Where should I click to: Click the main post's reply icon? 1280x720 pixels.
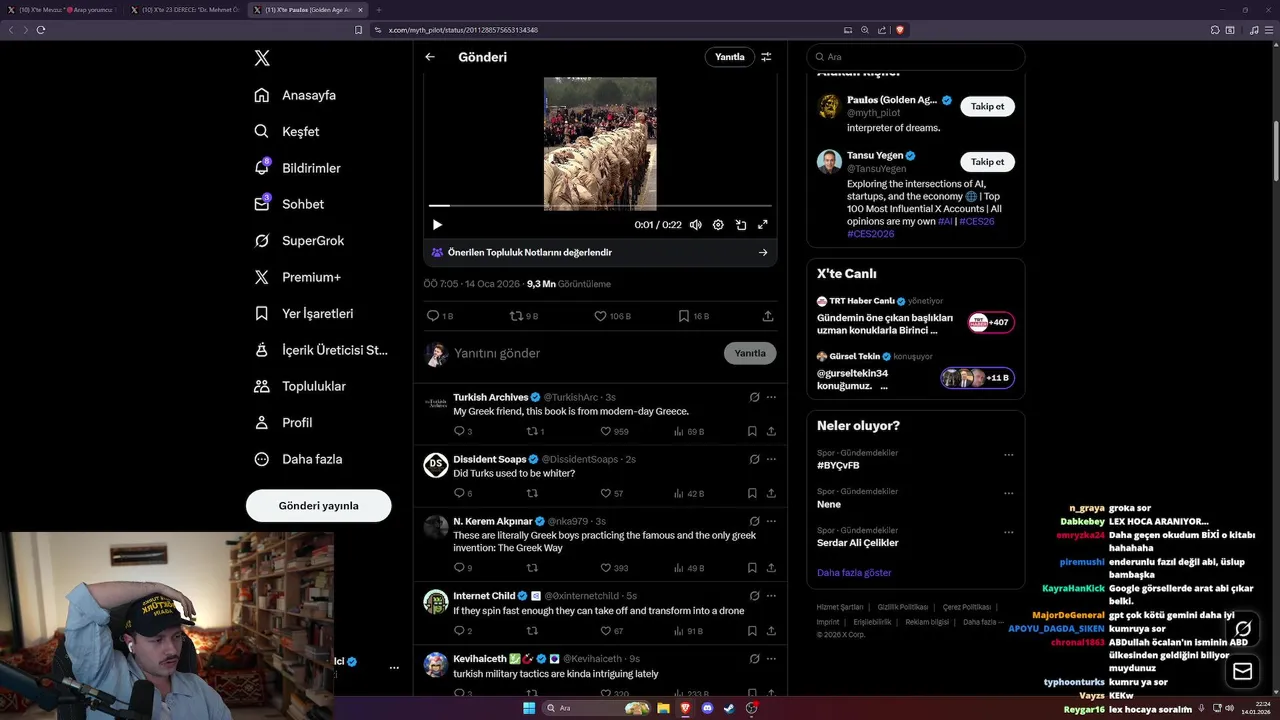(433, 316)
